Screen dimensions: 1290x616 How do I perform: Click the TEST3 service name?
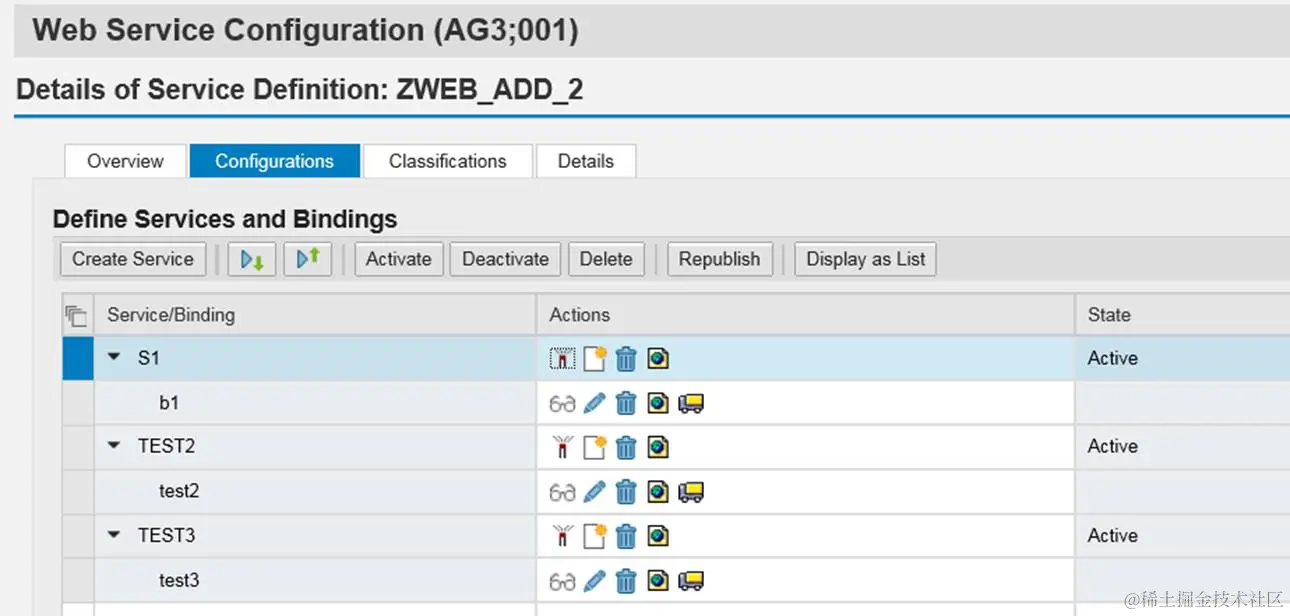[x=167, y=536]
